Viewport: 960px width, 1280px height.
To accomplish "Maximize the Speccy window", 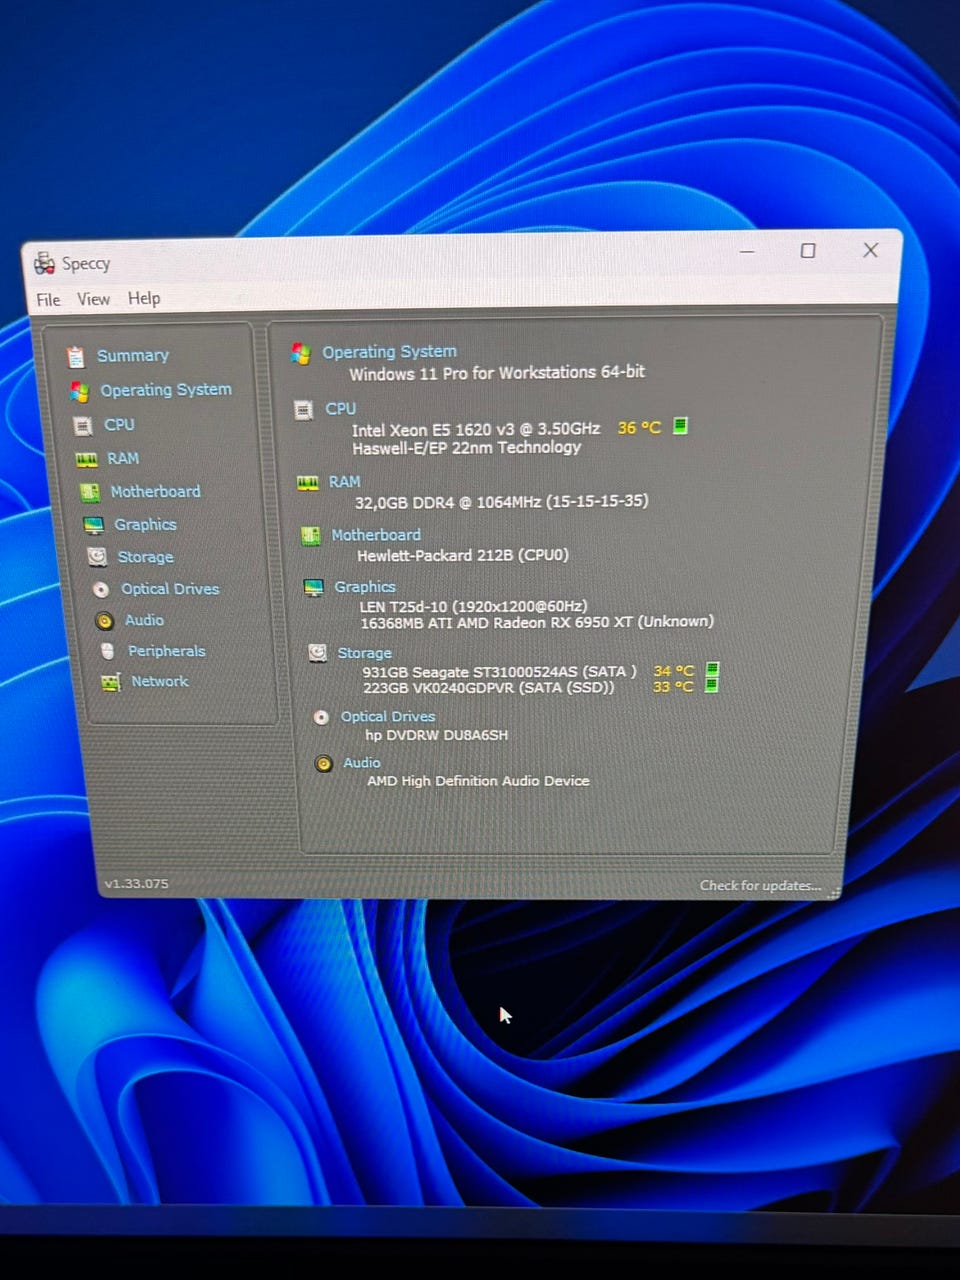I will coord(808,251).
